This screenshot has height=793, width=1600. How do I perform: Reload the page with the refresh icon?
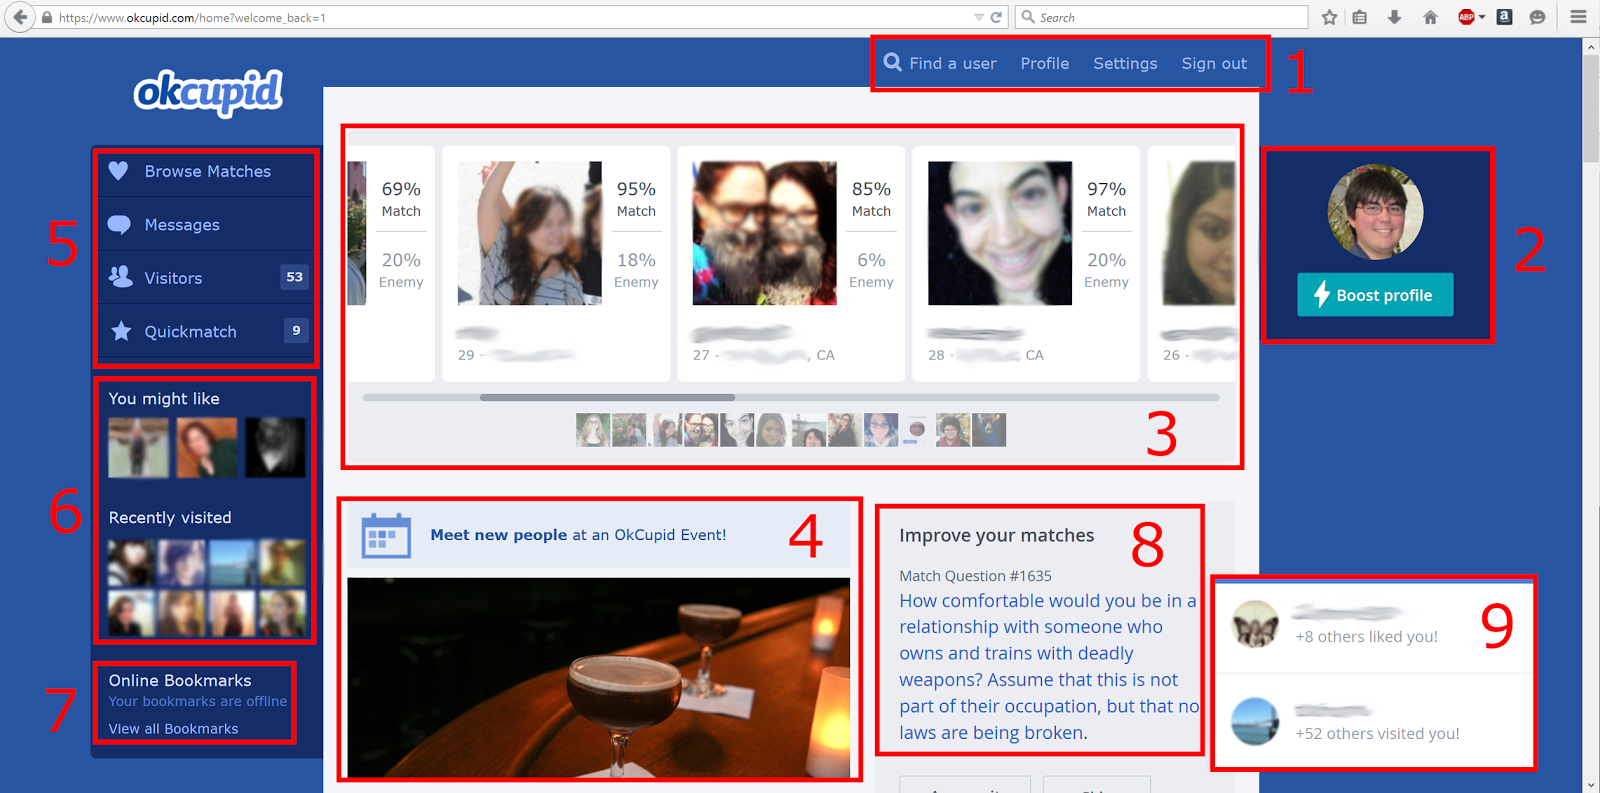click(x=996, y=17)
